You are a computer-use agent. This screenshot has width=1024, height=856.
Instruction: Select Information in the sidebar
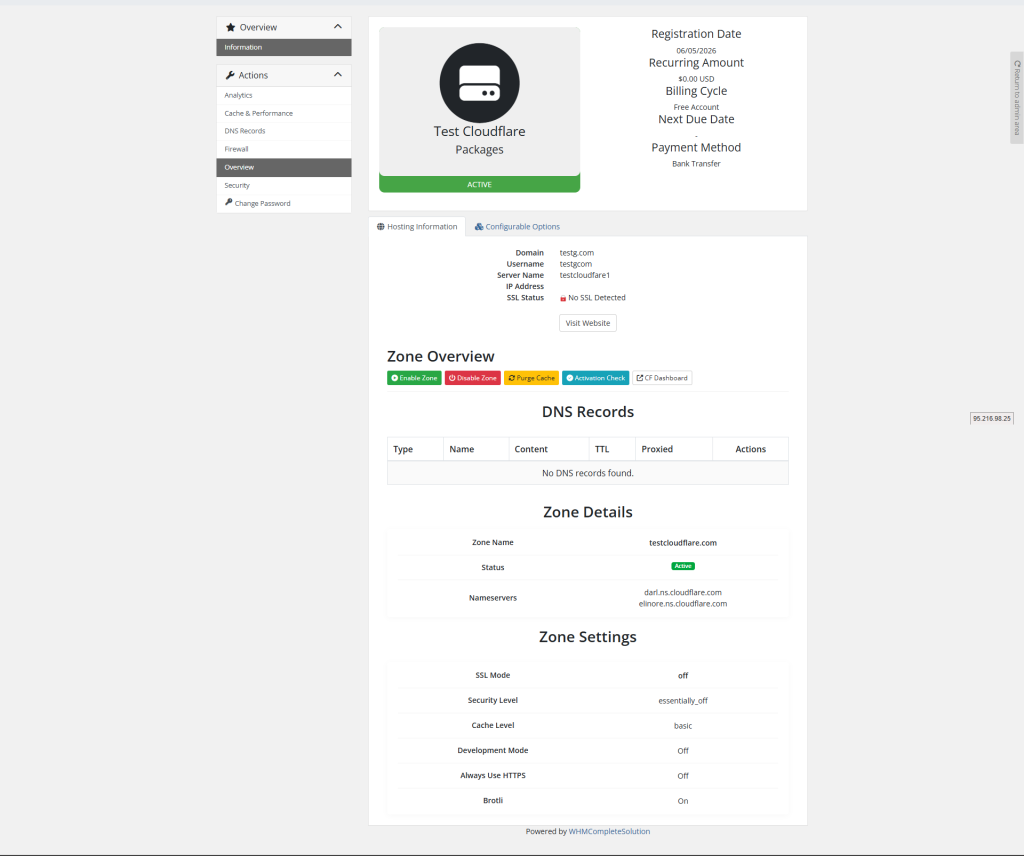tap(283, 47)
